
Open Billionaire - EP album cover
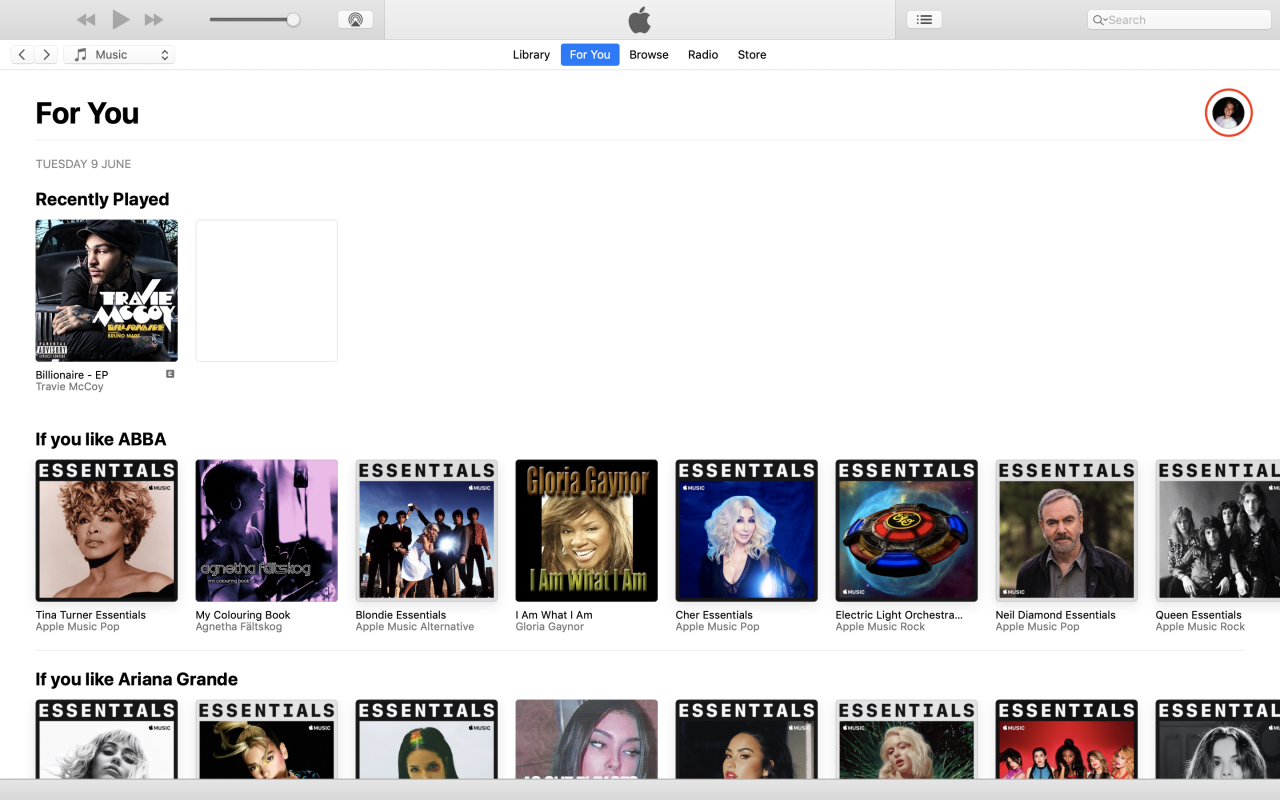click(107, 291)
